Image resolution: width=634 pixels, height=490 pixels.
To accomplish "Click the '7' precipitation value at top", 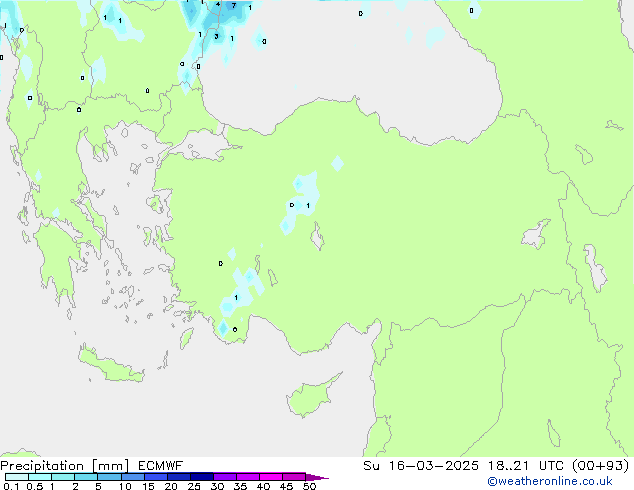I will tap(234, 6).
